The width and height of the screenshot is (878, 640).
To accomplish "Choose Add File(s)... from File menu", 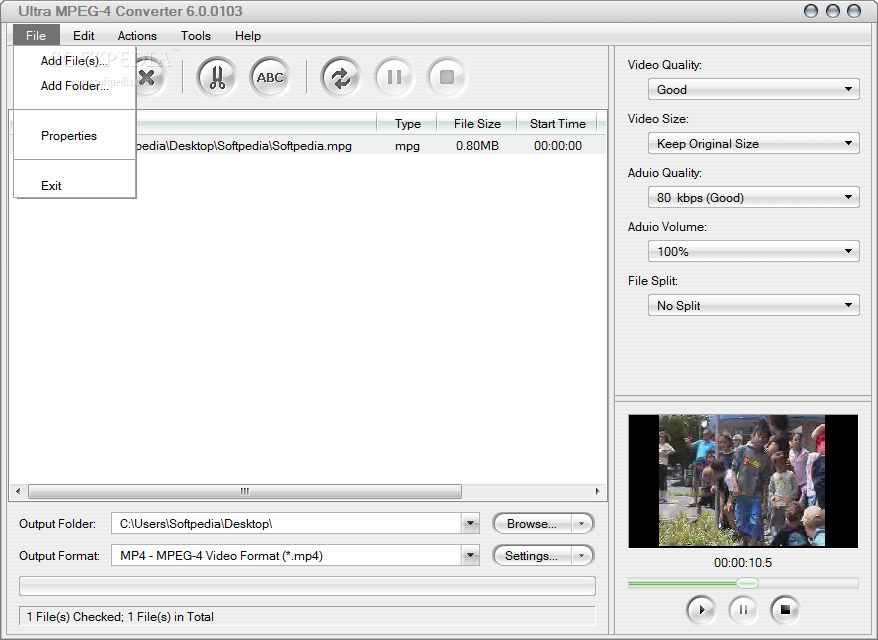I will [74, 61].
